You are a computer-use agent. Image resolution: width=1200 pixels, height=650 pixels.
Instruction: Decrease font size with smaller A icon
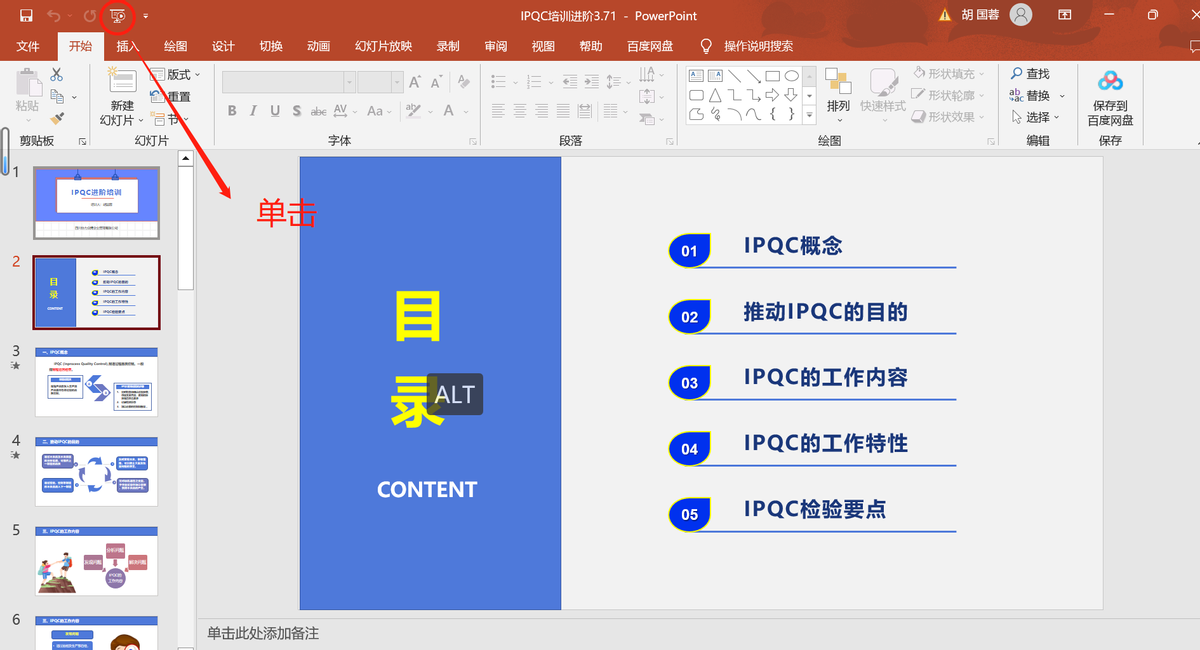436,82
